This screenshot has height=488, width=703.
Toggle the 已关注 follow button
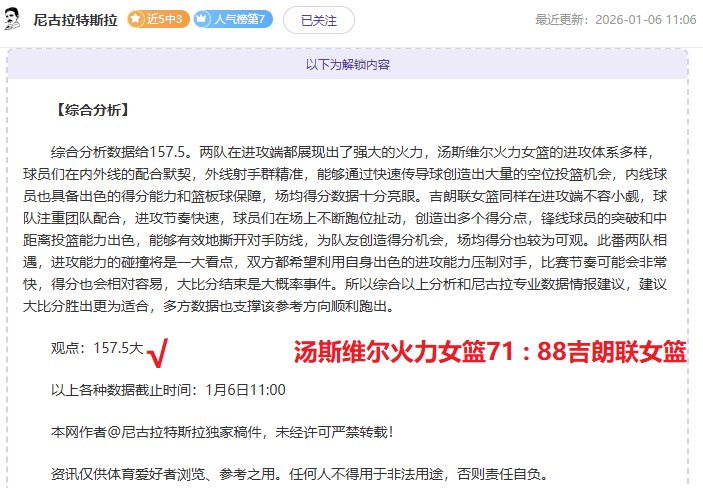(318, 19)
